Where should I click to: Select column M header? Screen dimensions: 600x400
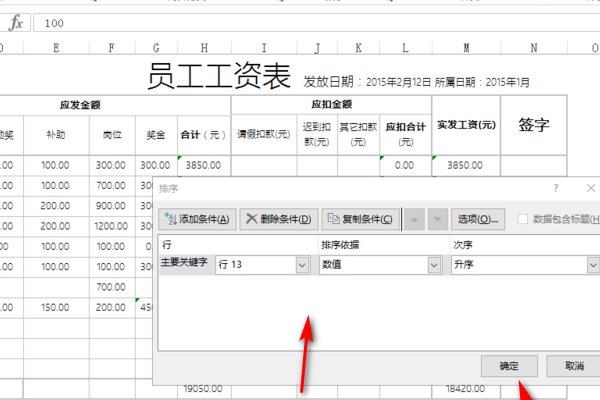pos(466,48)
